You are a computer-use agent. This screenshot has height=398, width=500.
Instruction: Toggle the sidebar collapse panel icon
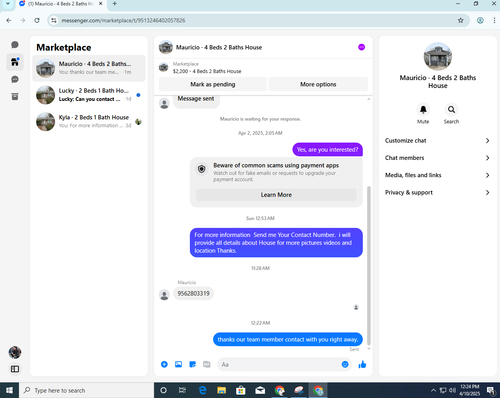point(15,369)
